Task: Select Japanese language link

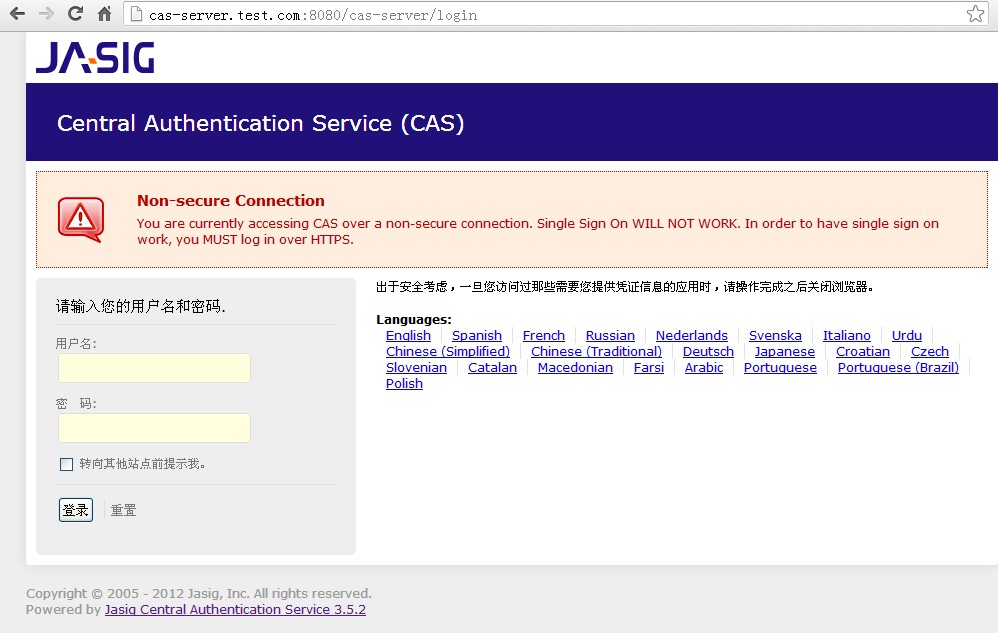Action: pyautogui.click(x=784, y=351)
